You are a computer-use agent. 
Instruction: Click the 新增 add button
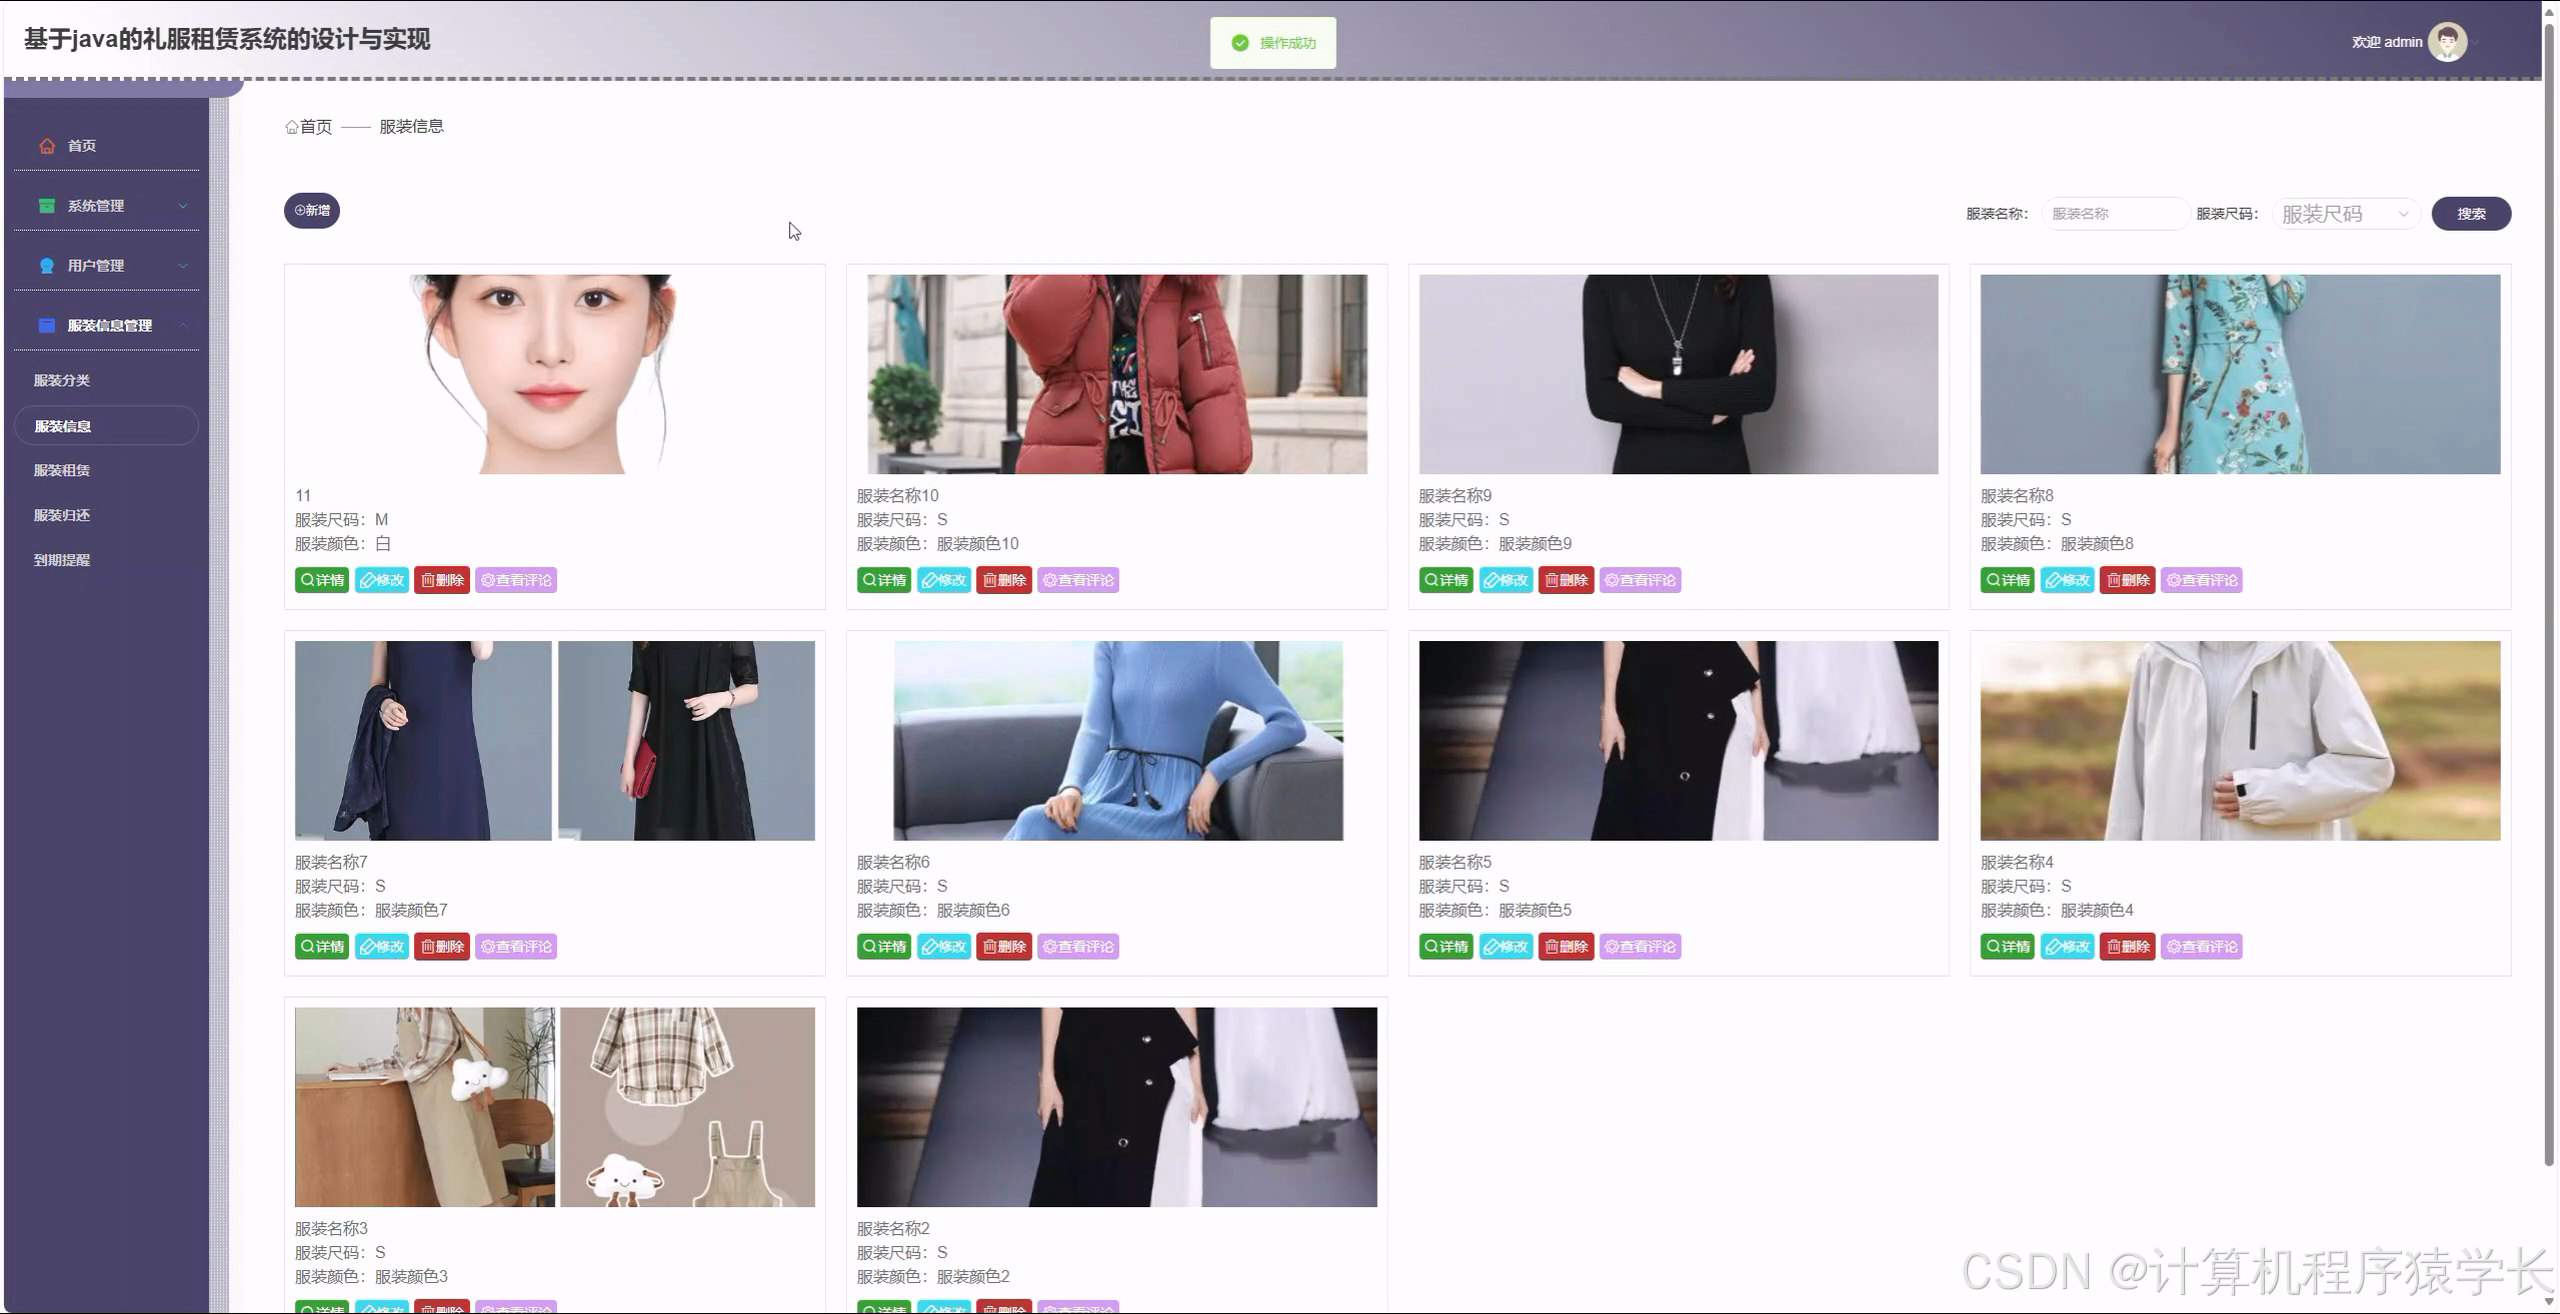(311, 210)
